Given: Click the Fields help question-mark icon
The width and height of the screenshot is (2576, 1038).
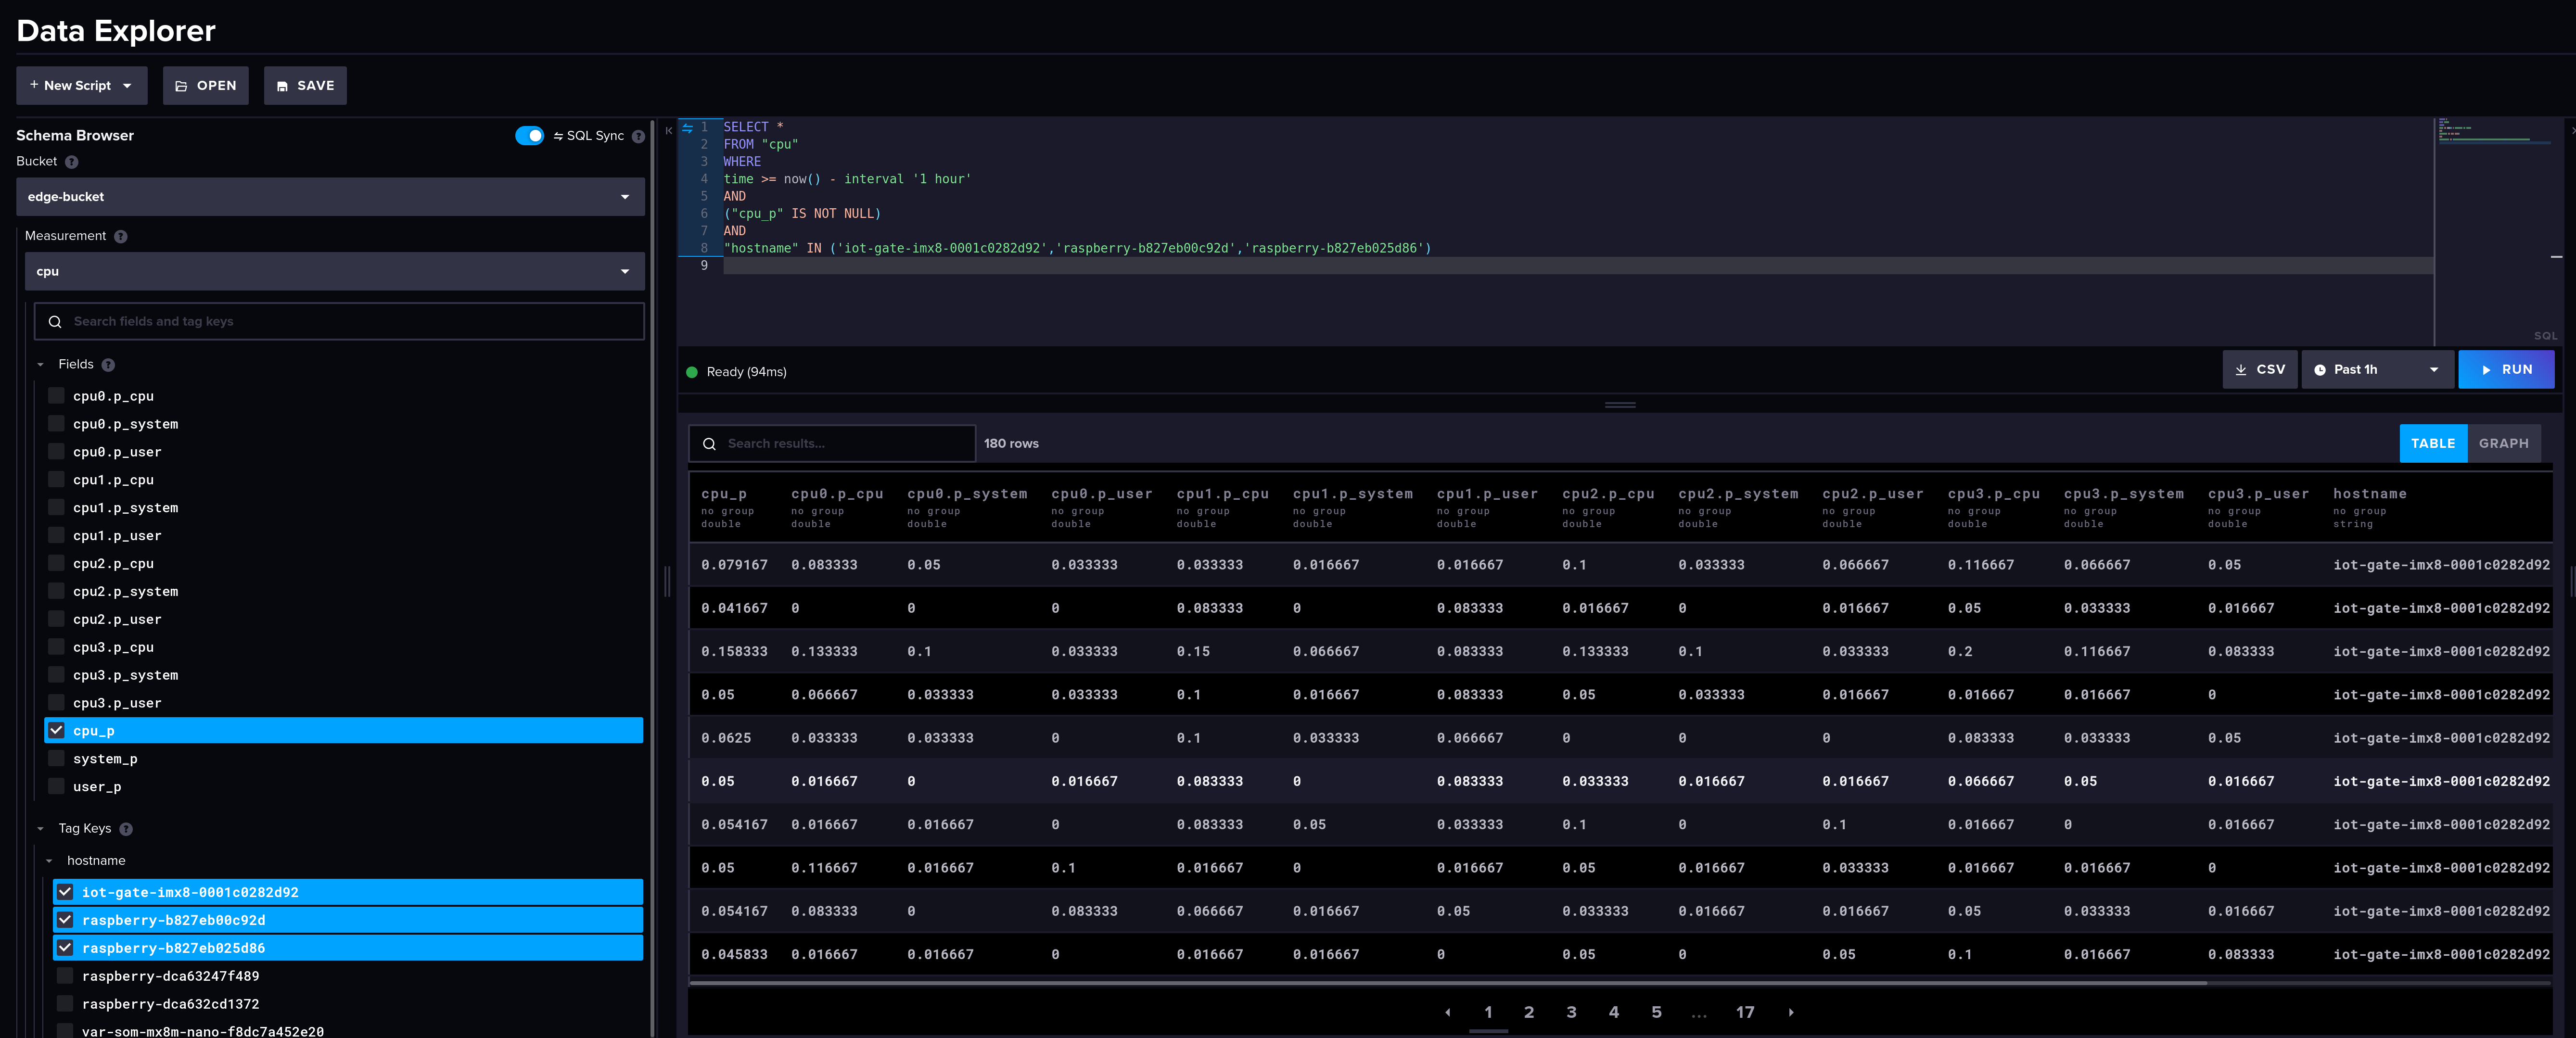Looking at the screenshot, I should [x=108, y=365].
